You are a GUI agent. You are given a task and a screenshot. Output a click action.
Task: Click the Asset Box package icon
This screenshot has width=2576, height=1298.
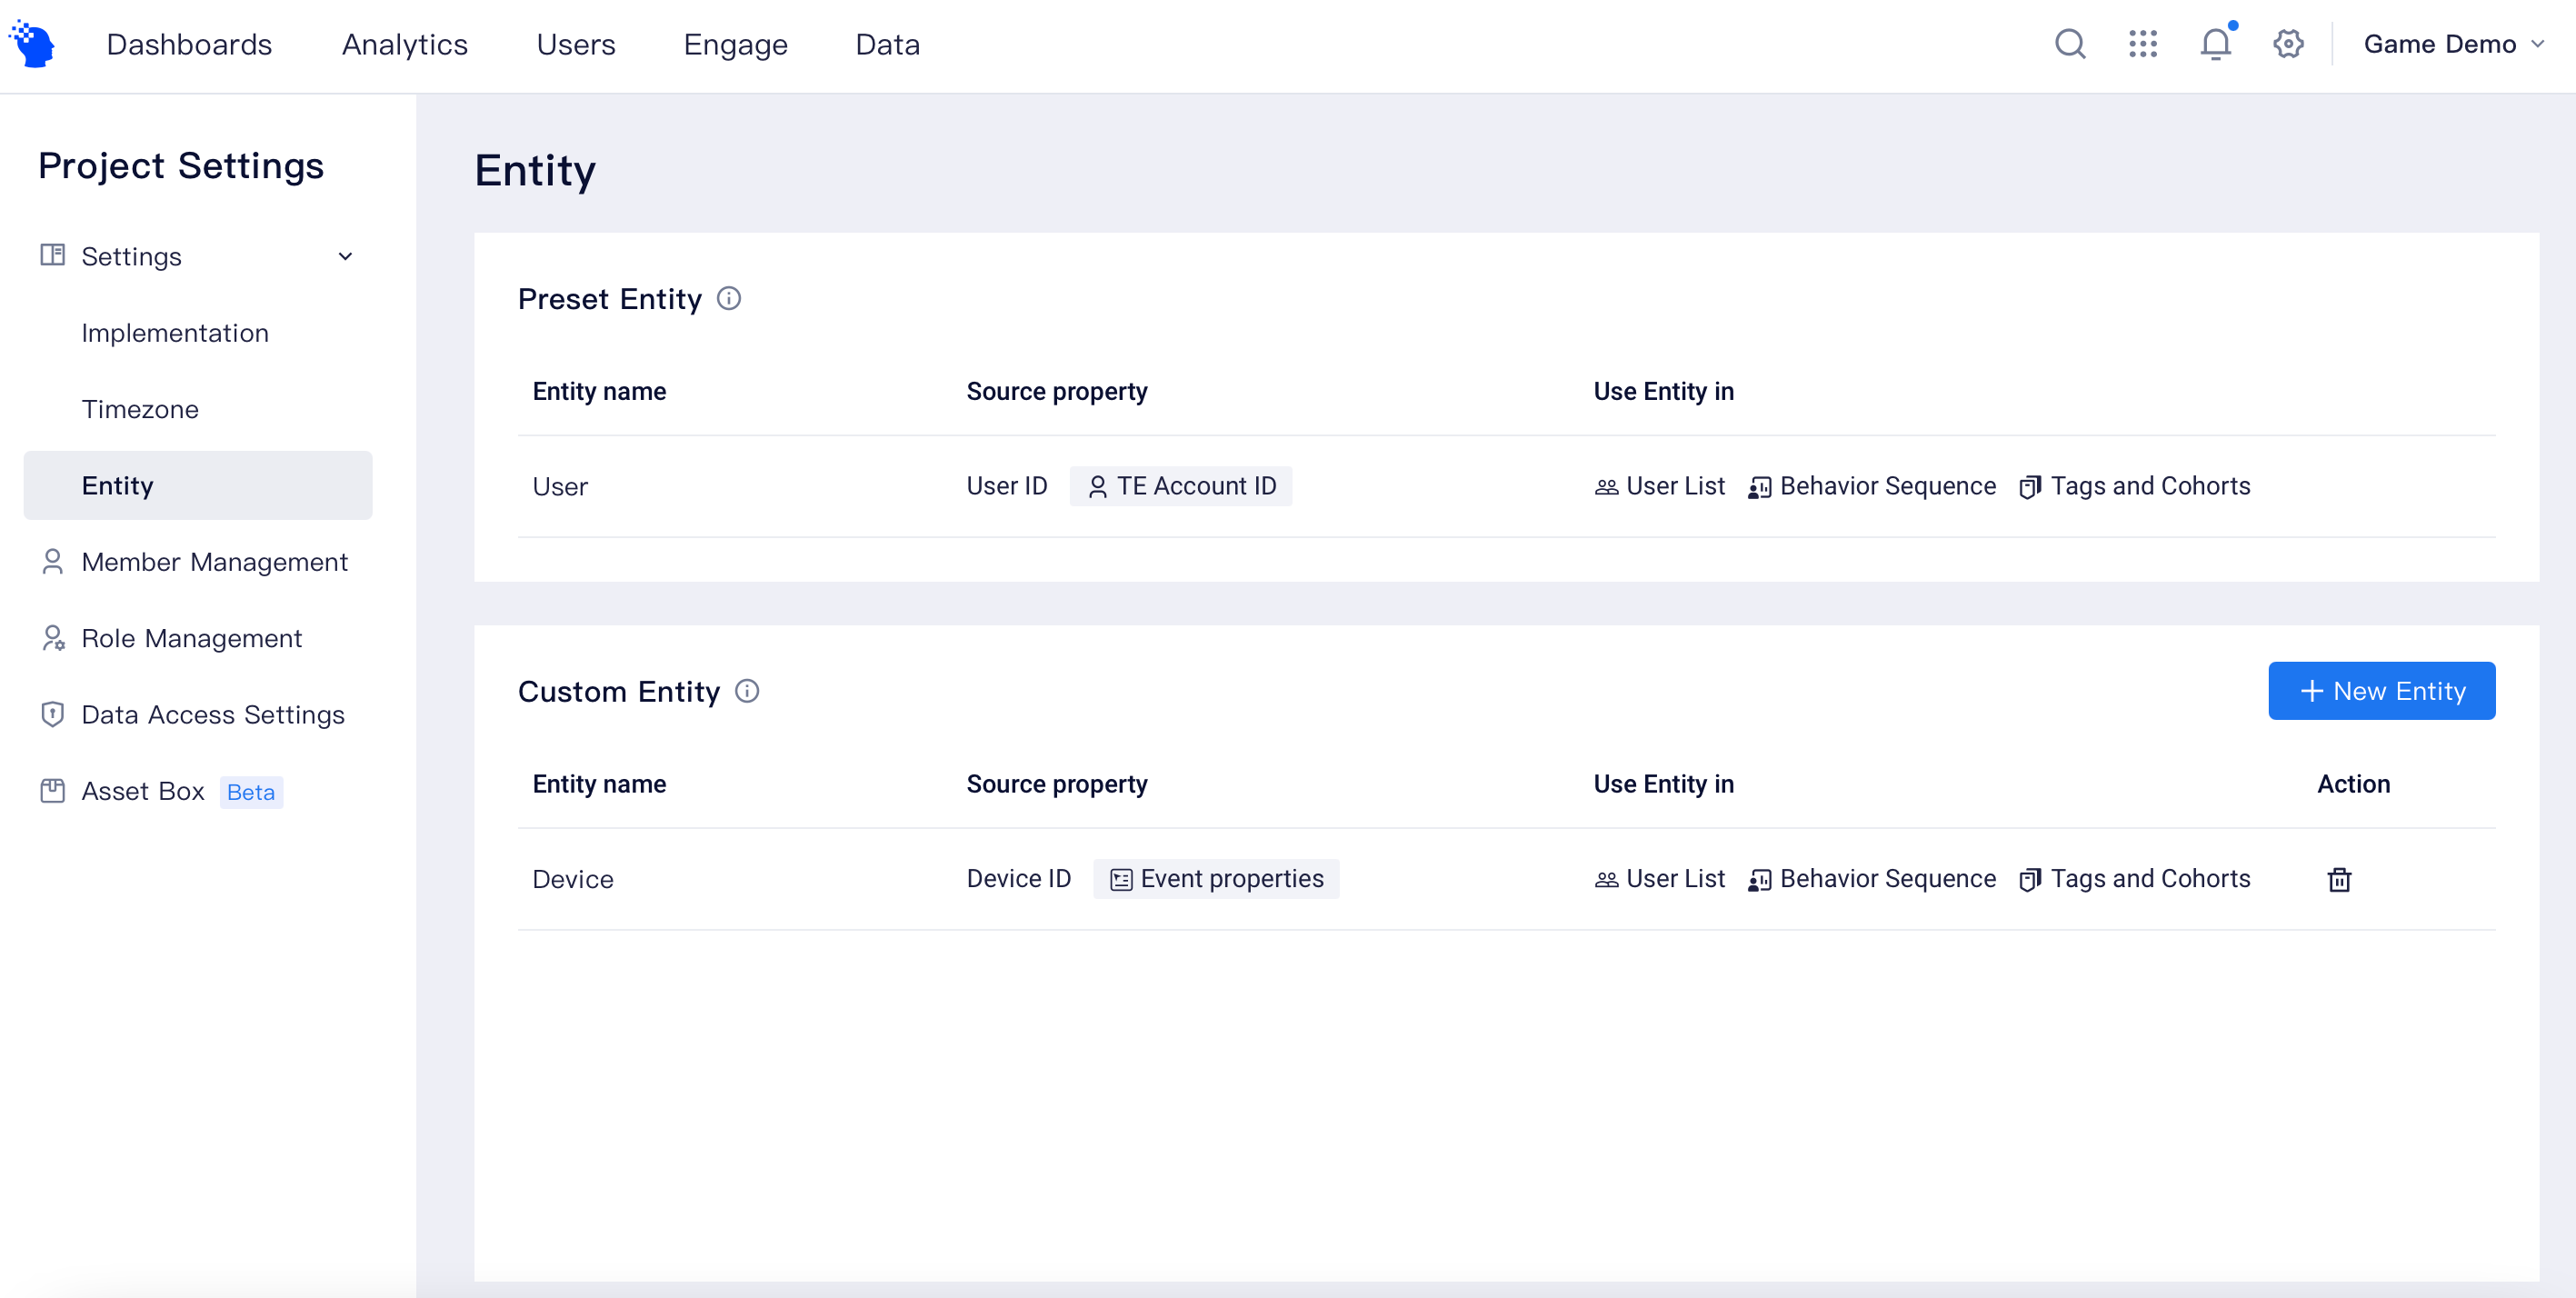pyautogui.click(x=52, y=791)
